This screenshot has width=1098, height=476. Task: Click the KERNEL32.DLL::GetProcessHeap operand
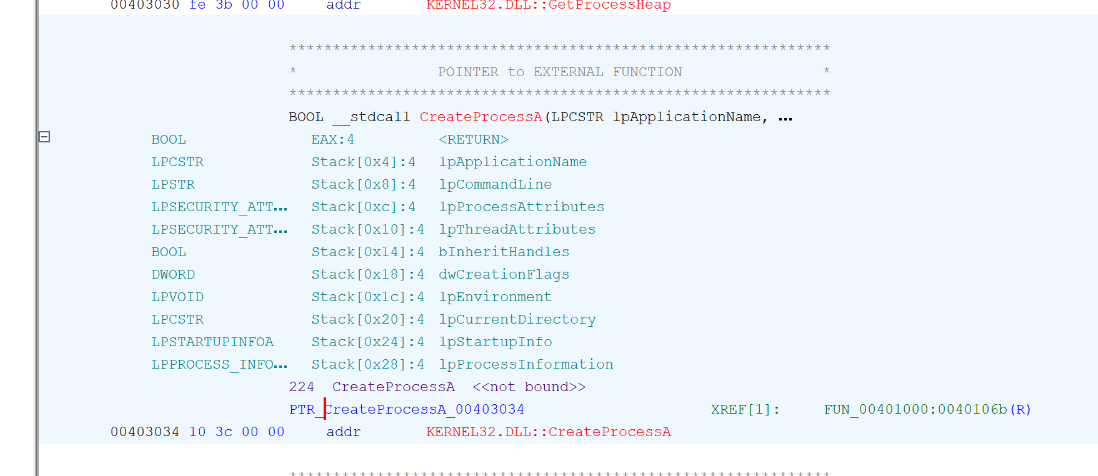tap(548, 5)
